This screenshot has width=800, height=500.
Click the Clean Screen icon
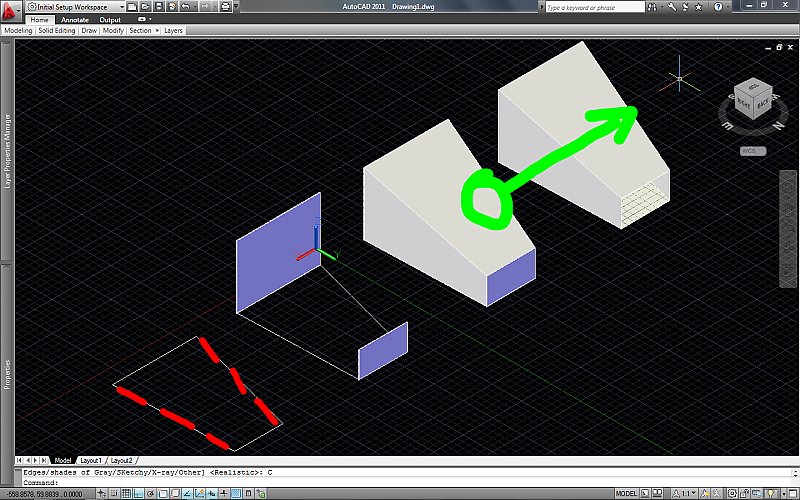point(793,493)
